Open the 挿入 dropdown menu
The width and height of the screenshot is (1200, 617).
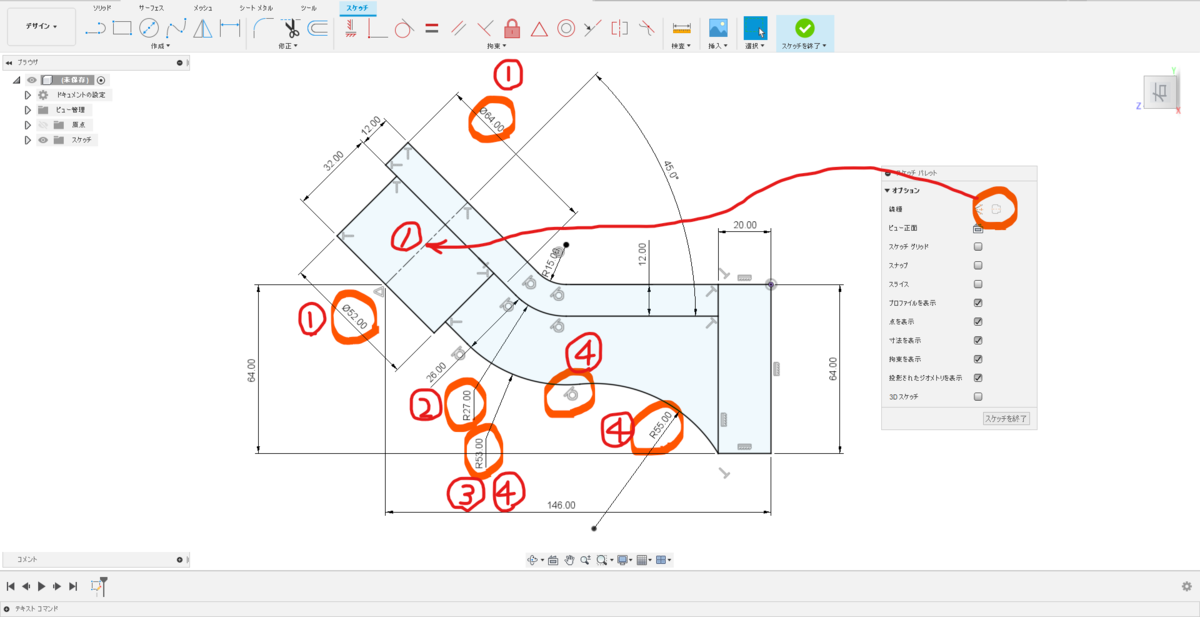[x=718, y=46]
